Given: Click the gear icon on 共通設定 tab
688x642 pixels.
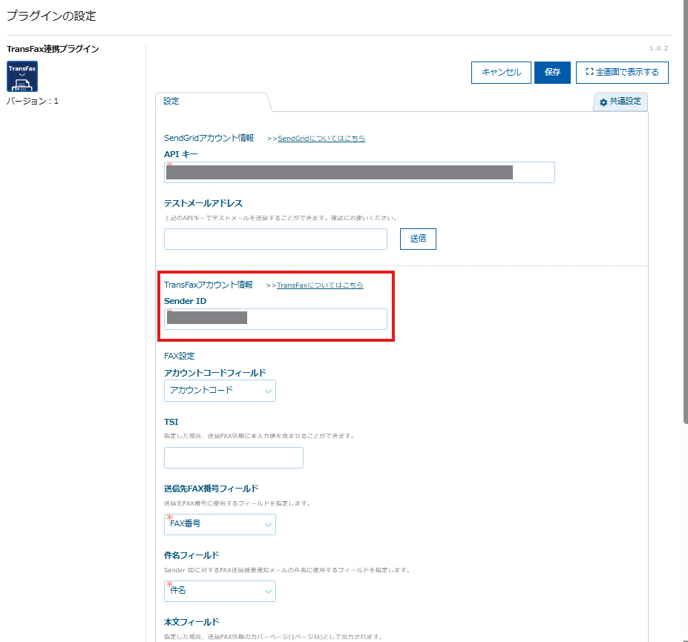Looking at the screenshot, I should pos(603,102).
